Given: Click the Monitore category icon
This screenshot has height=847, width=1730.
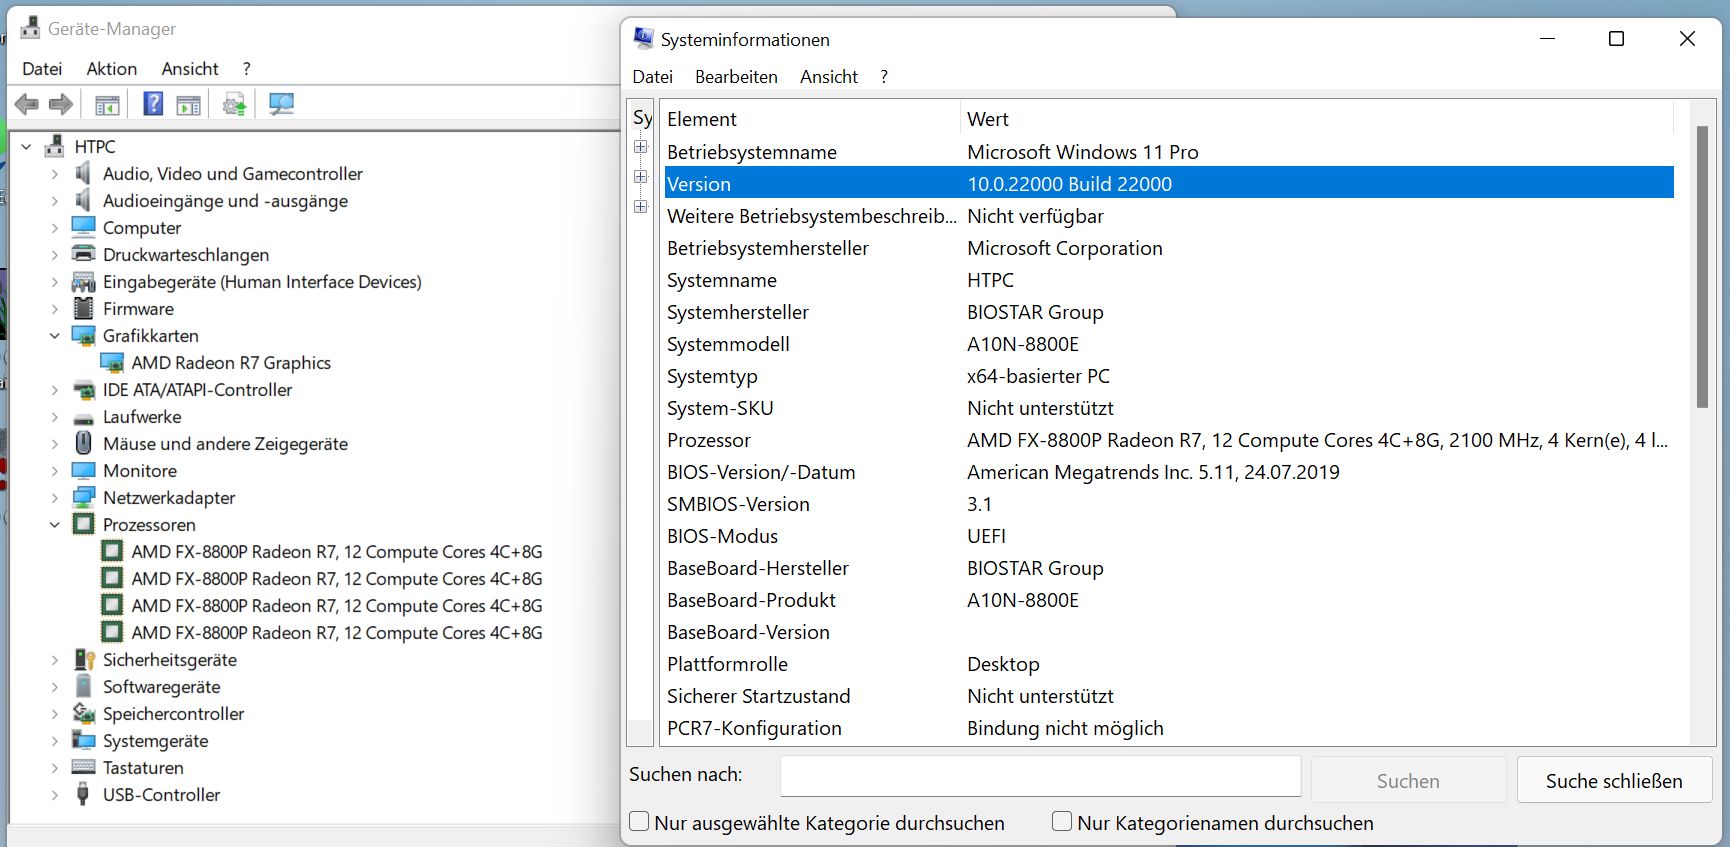Looking at the screenshot, I should (x=84, y=471).
